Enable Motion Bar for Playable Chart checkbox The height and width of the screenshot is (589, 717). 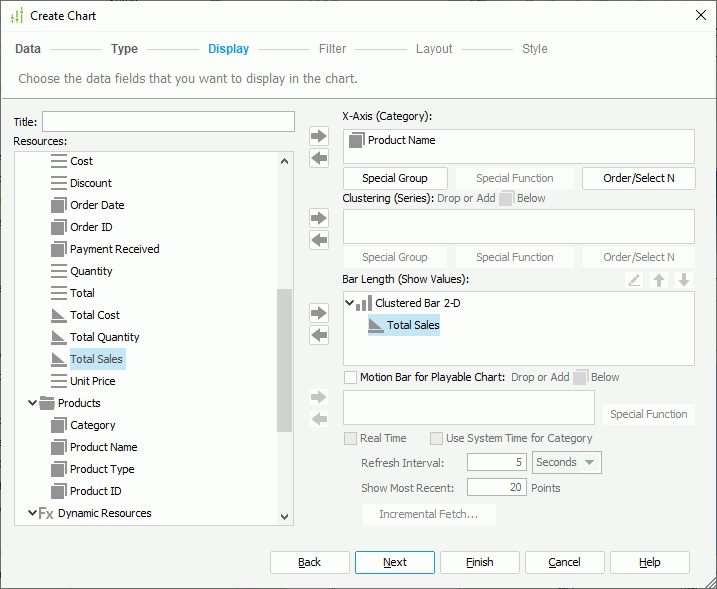[351, 377]
